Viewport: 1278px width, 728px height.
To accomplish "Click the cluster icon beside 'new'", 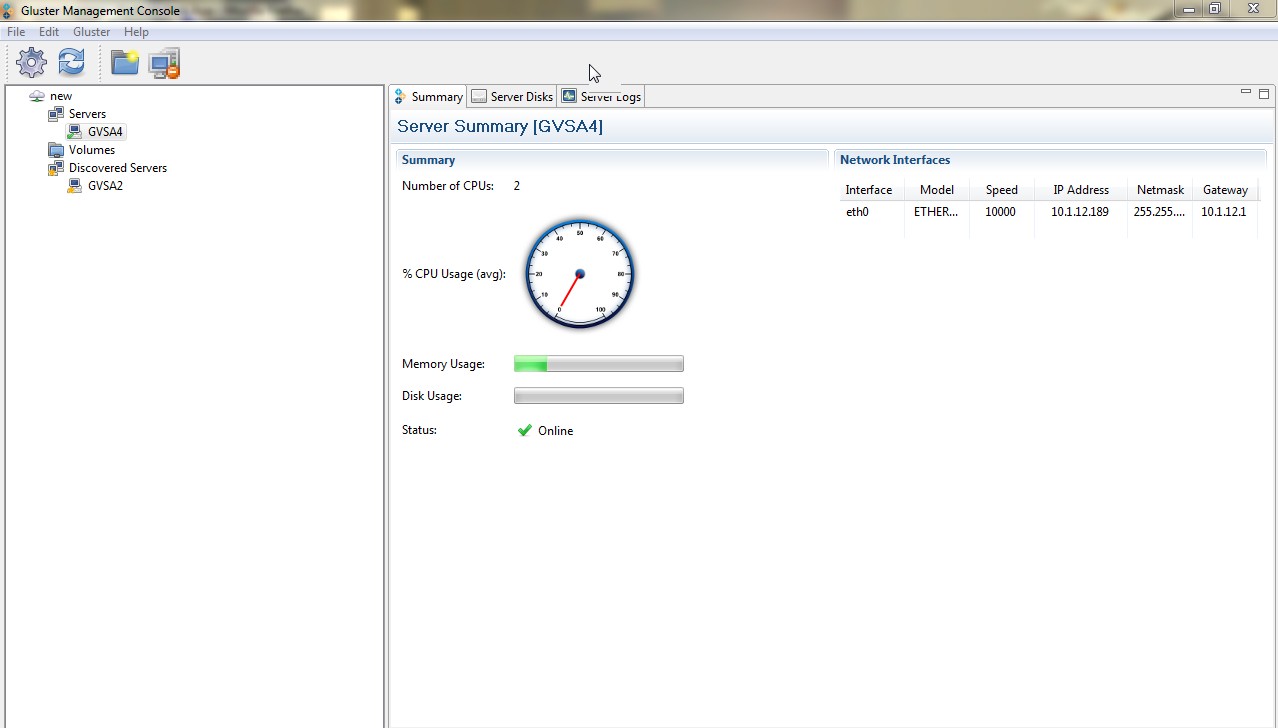I will [x=37, y=96].
